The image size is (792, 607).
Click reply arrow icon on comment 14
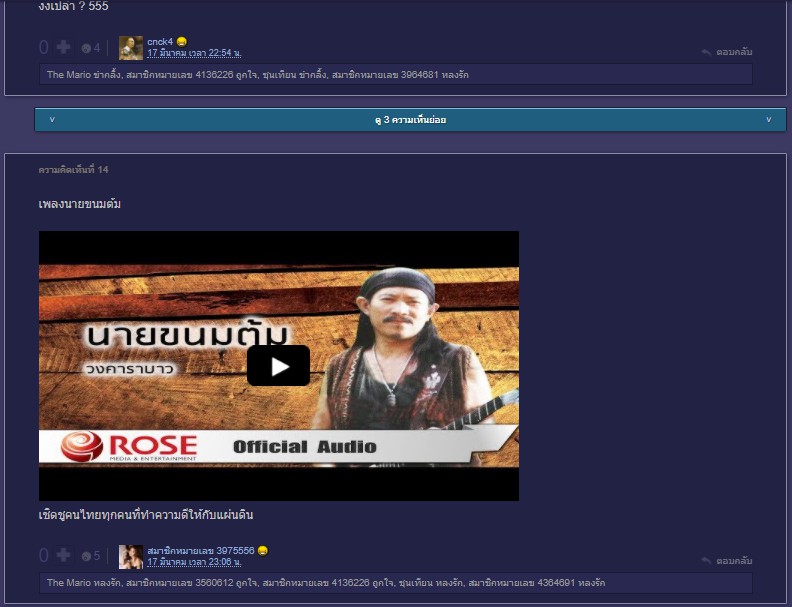click(707, 561)
